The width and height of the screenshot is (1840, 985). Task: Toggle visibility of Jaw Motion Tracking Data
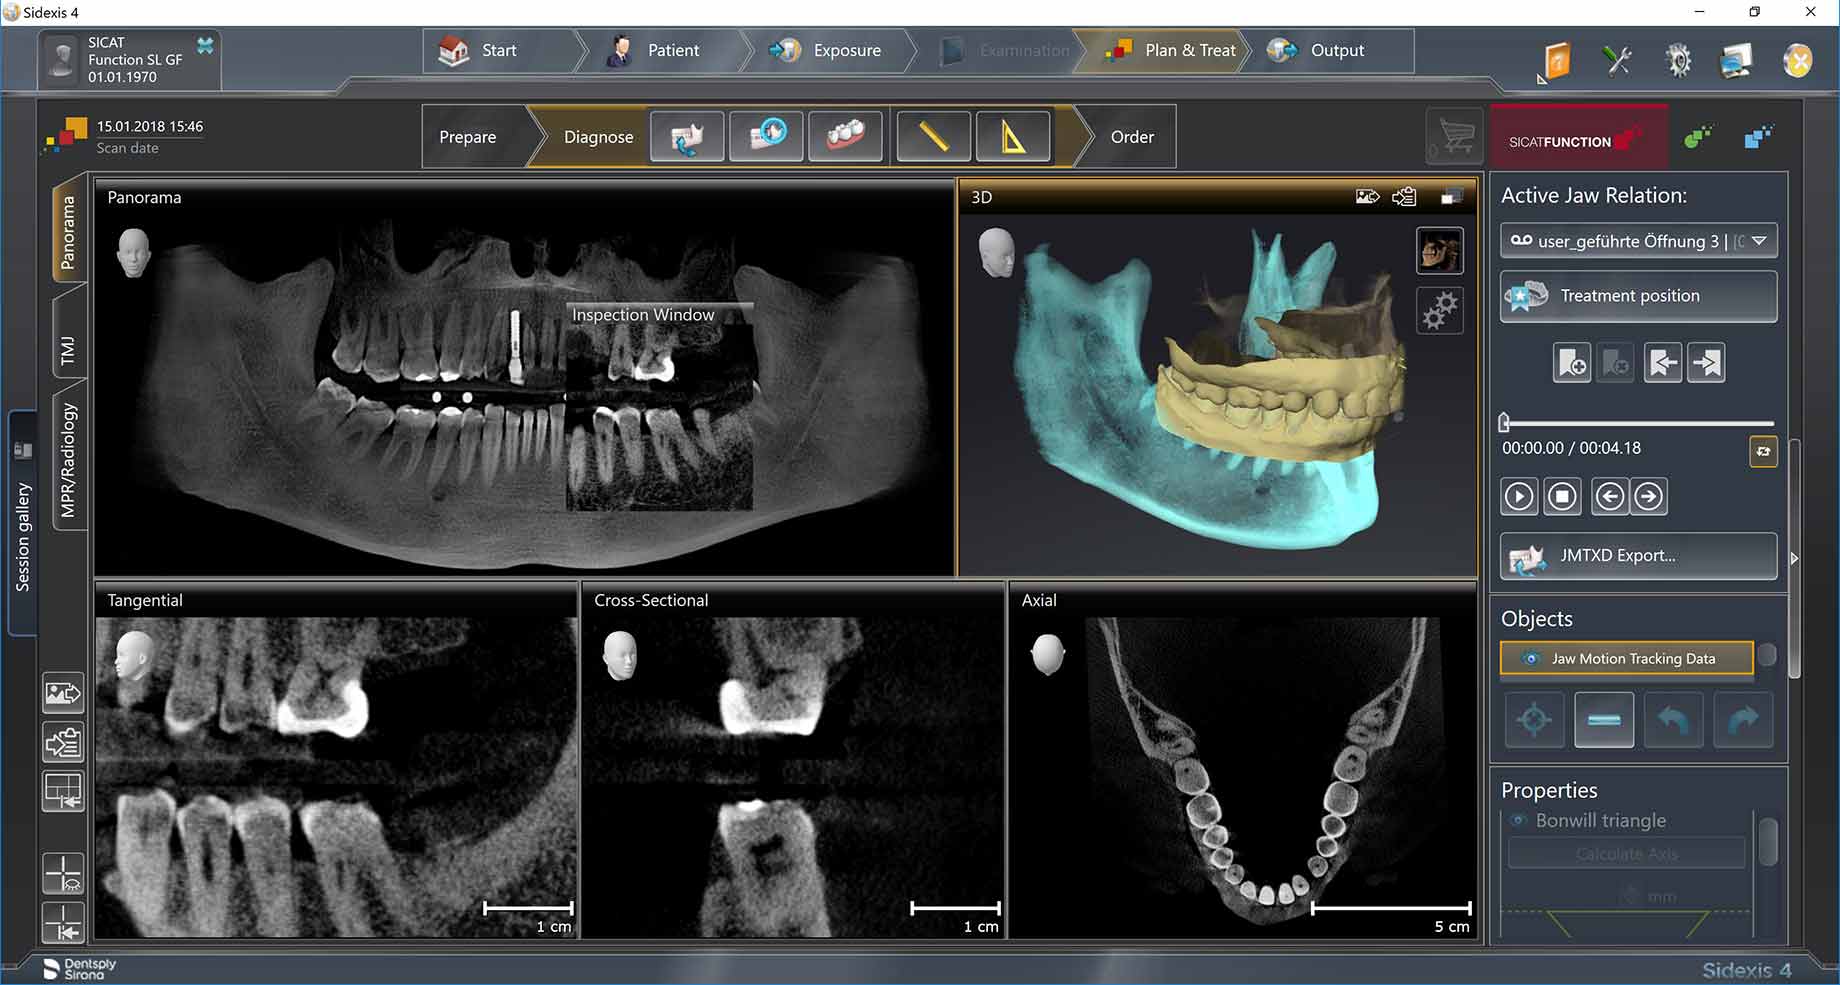click(x=1531, y=659)
